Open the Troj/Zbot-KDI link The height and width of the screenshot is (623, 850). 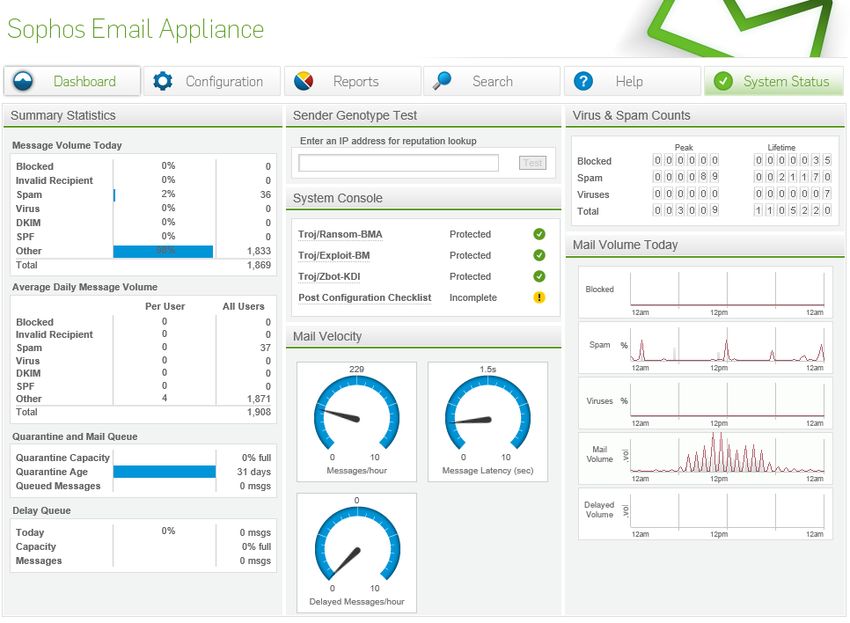pos(329,277)
